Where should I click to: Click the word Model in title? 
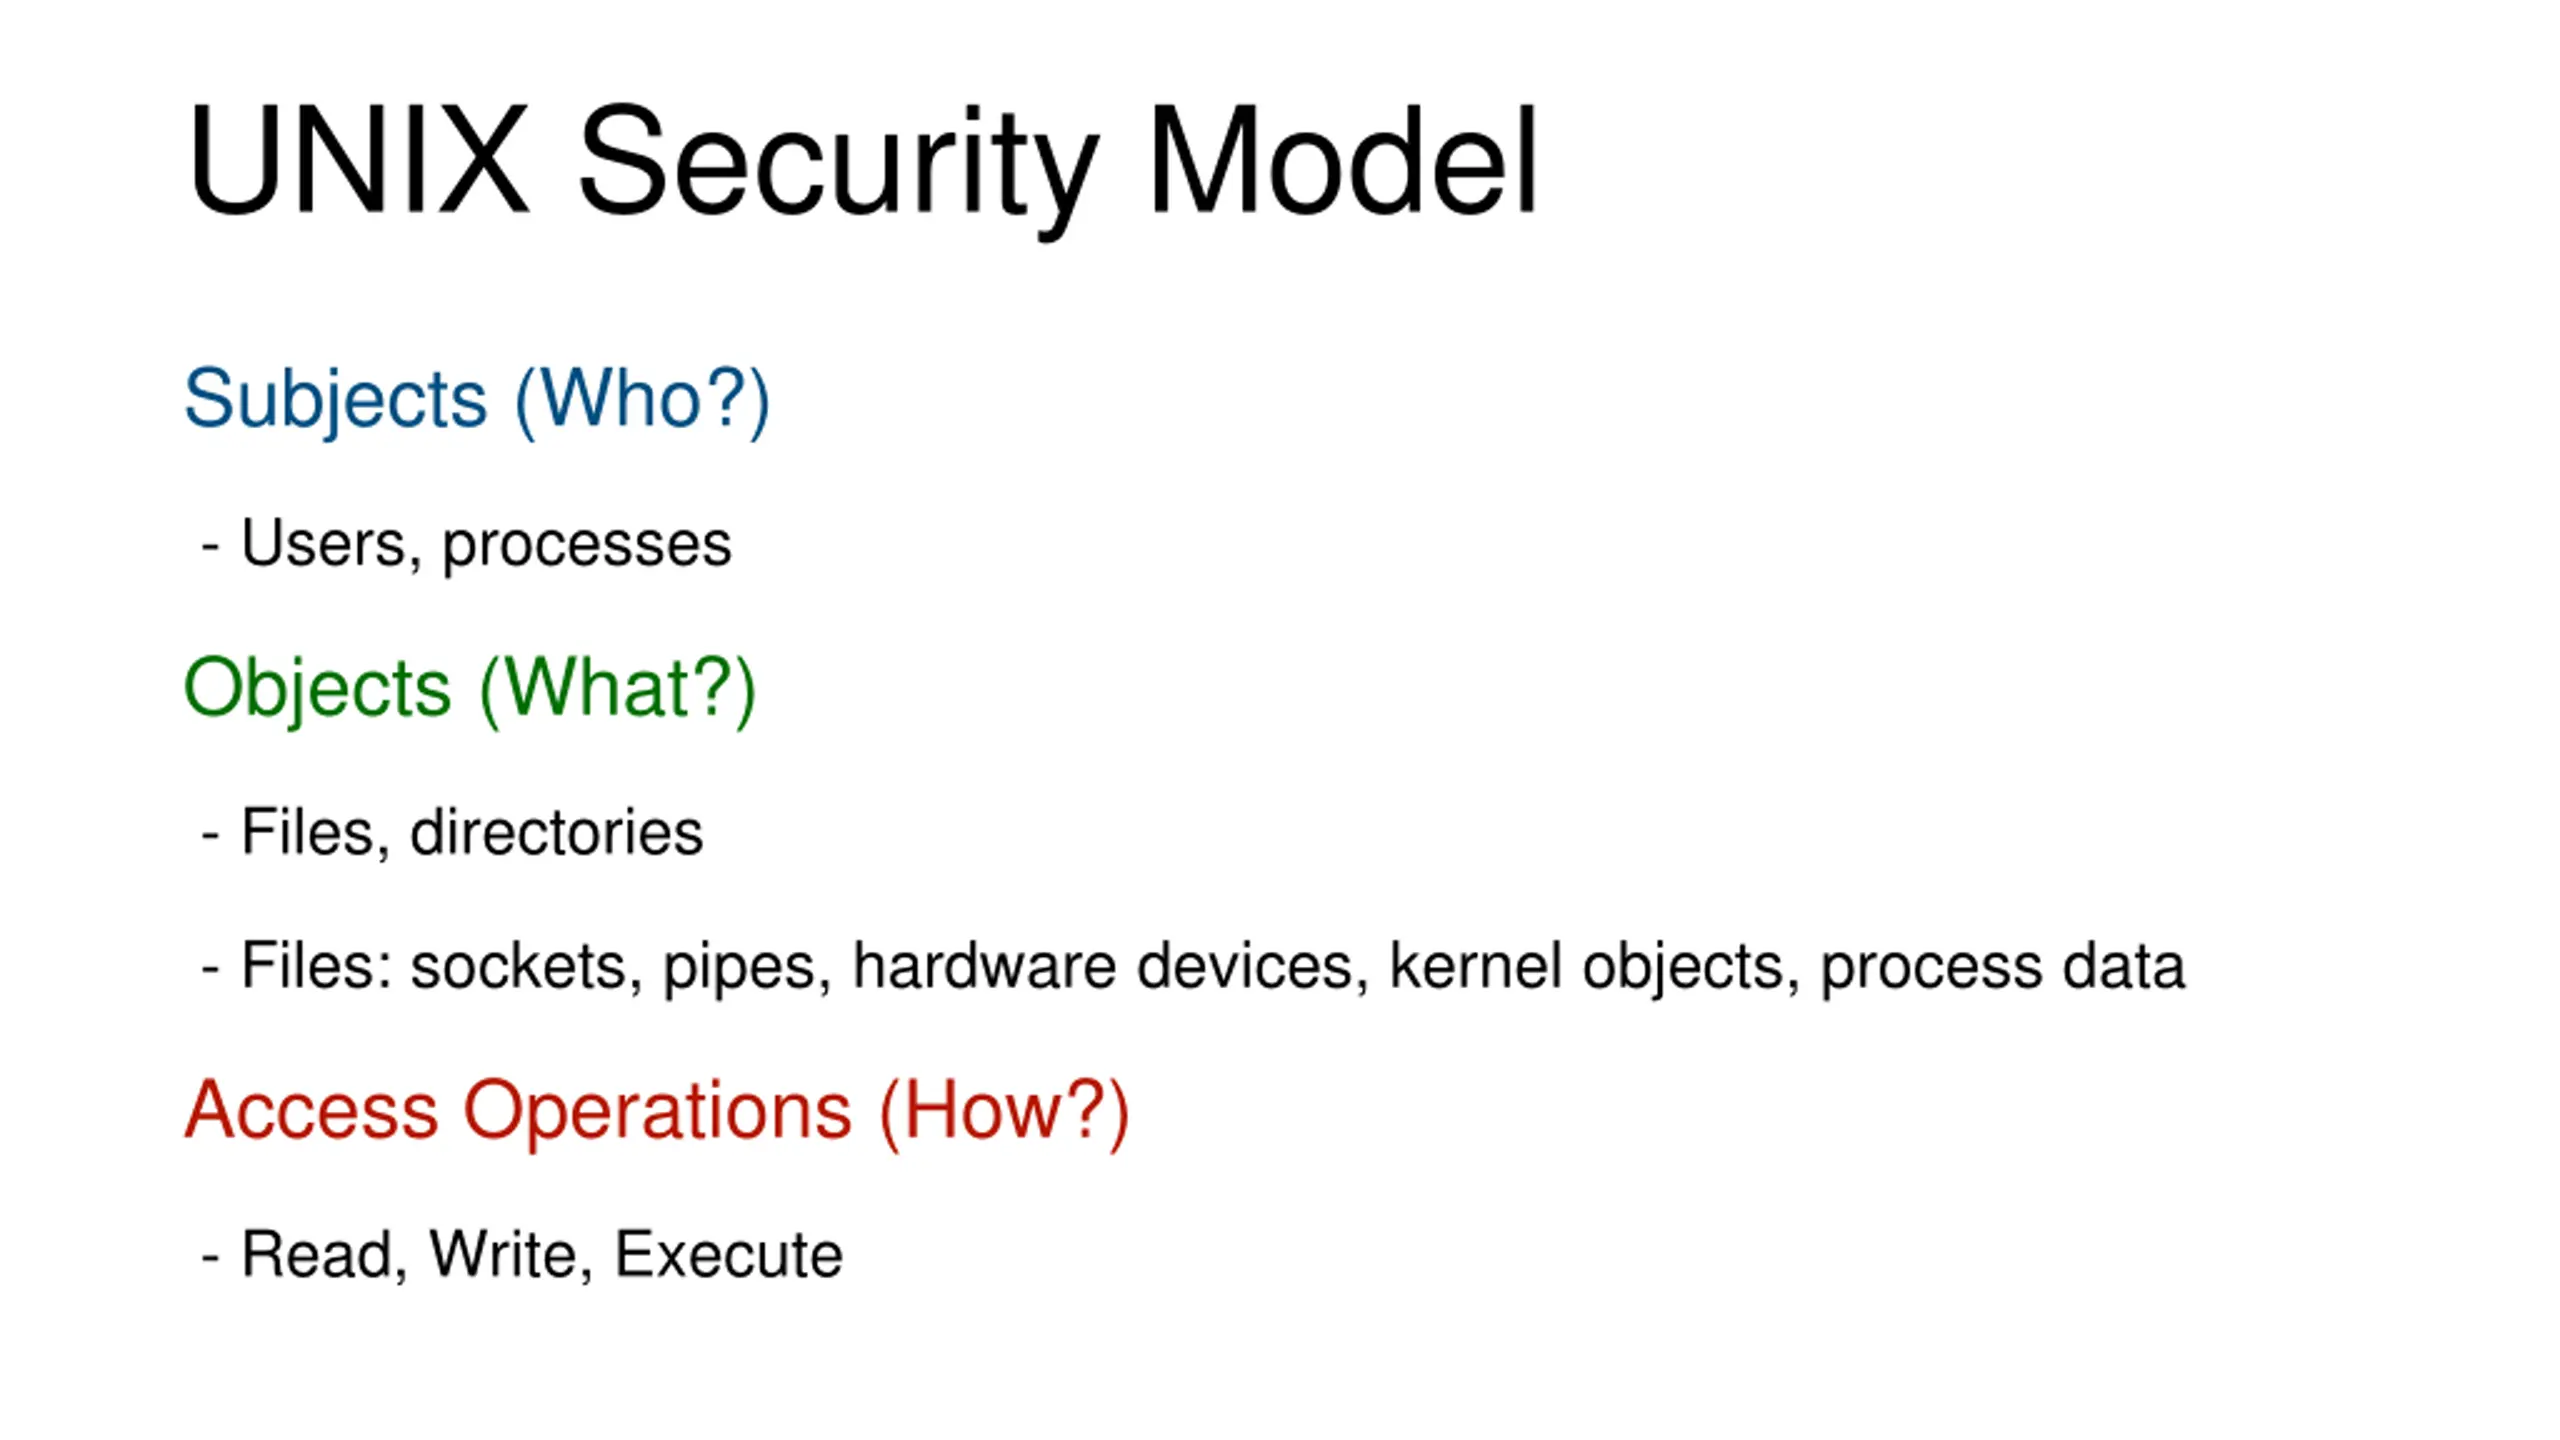click(x=1342, y=160)
